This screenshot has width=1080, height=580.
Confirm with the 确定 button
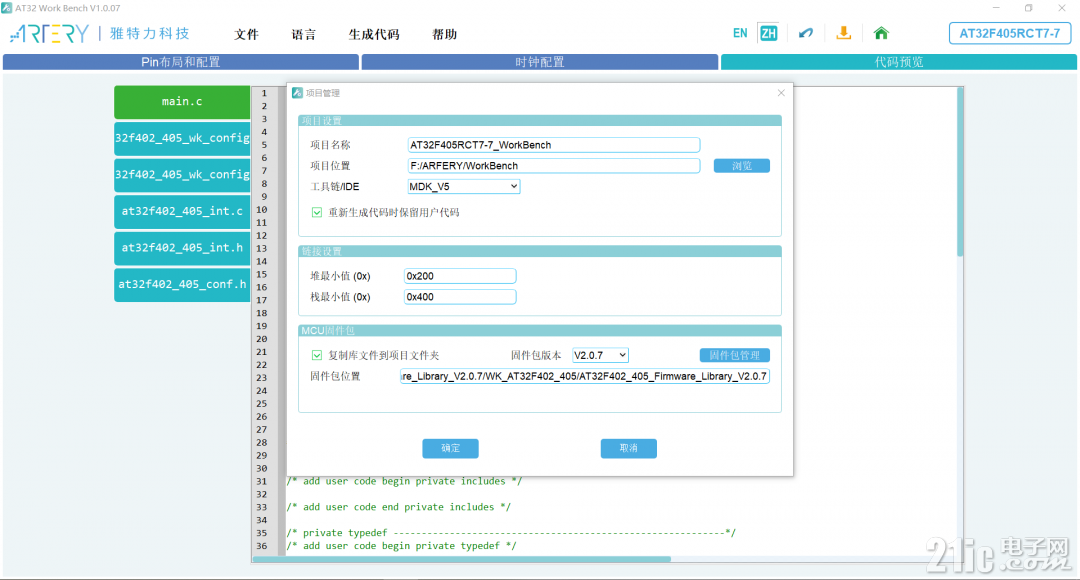pos(450,448)
